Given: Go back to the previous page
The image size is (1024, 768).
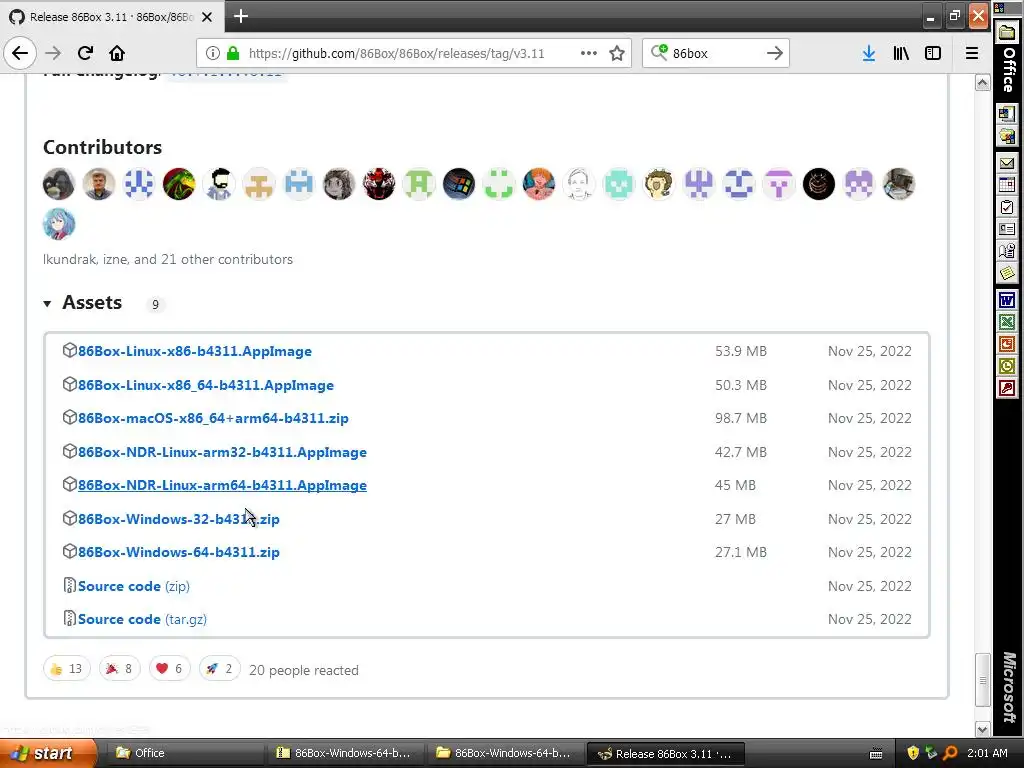Looking at the screenshot, I should (20, 53).
